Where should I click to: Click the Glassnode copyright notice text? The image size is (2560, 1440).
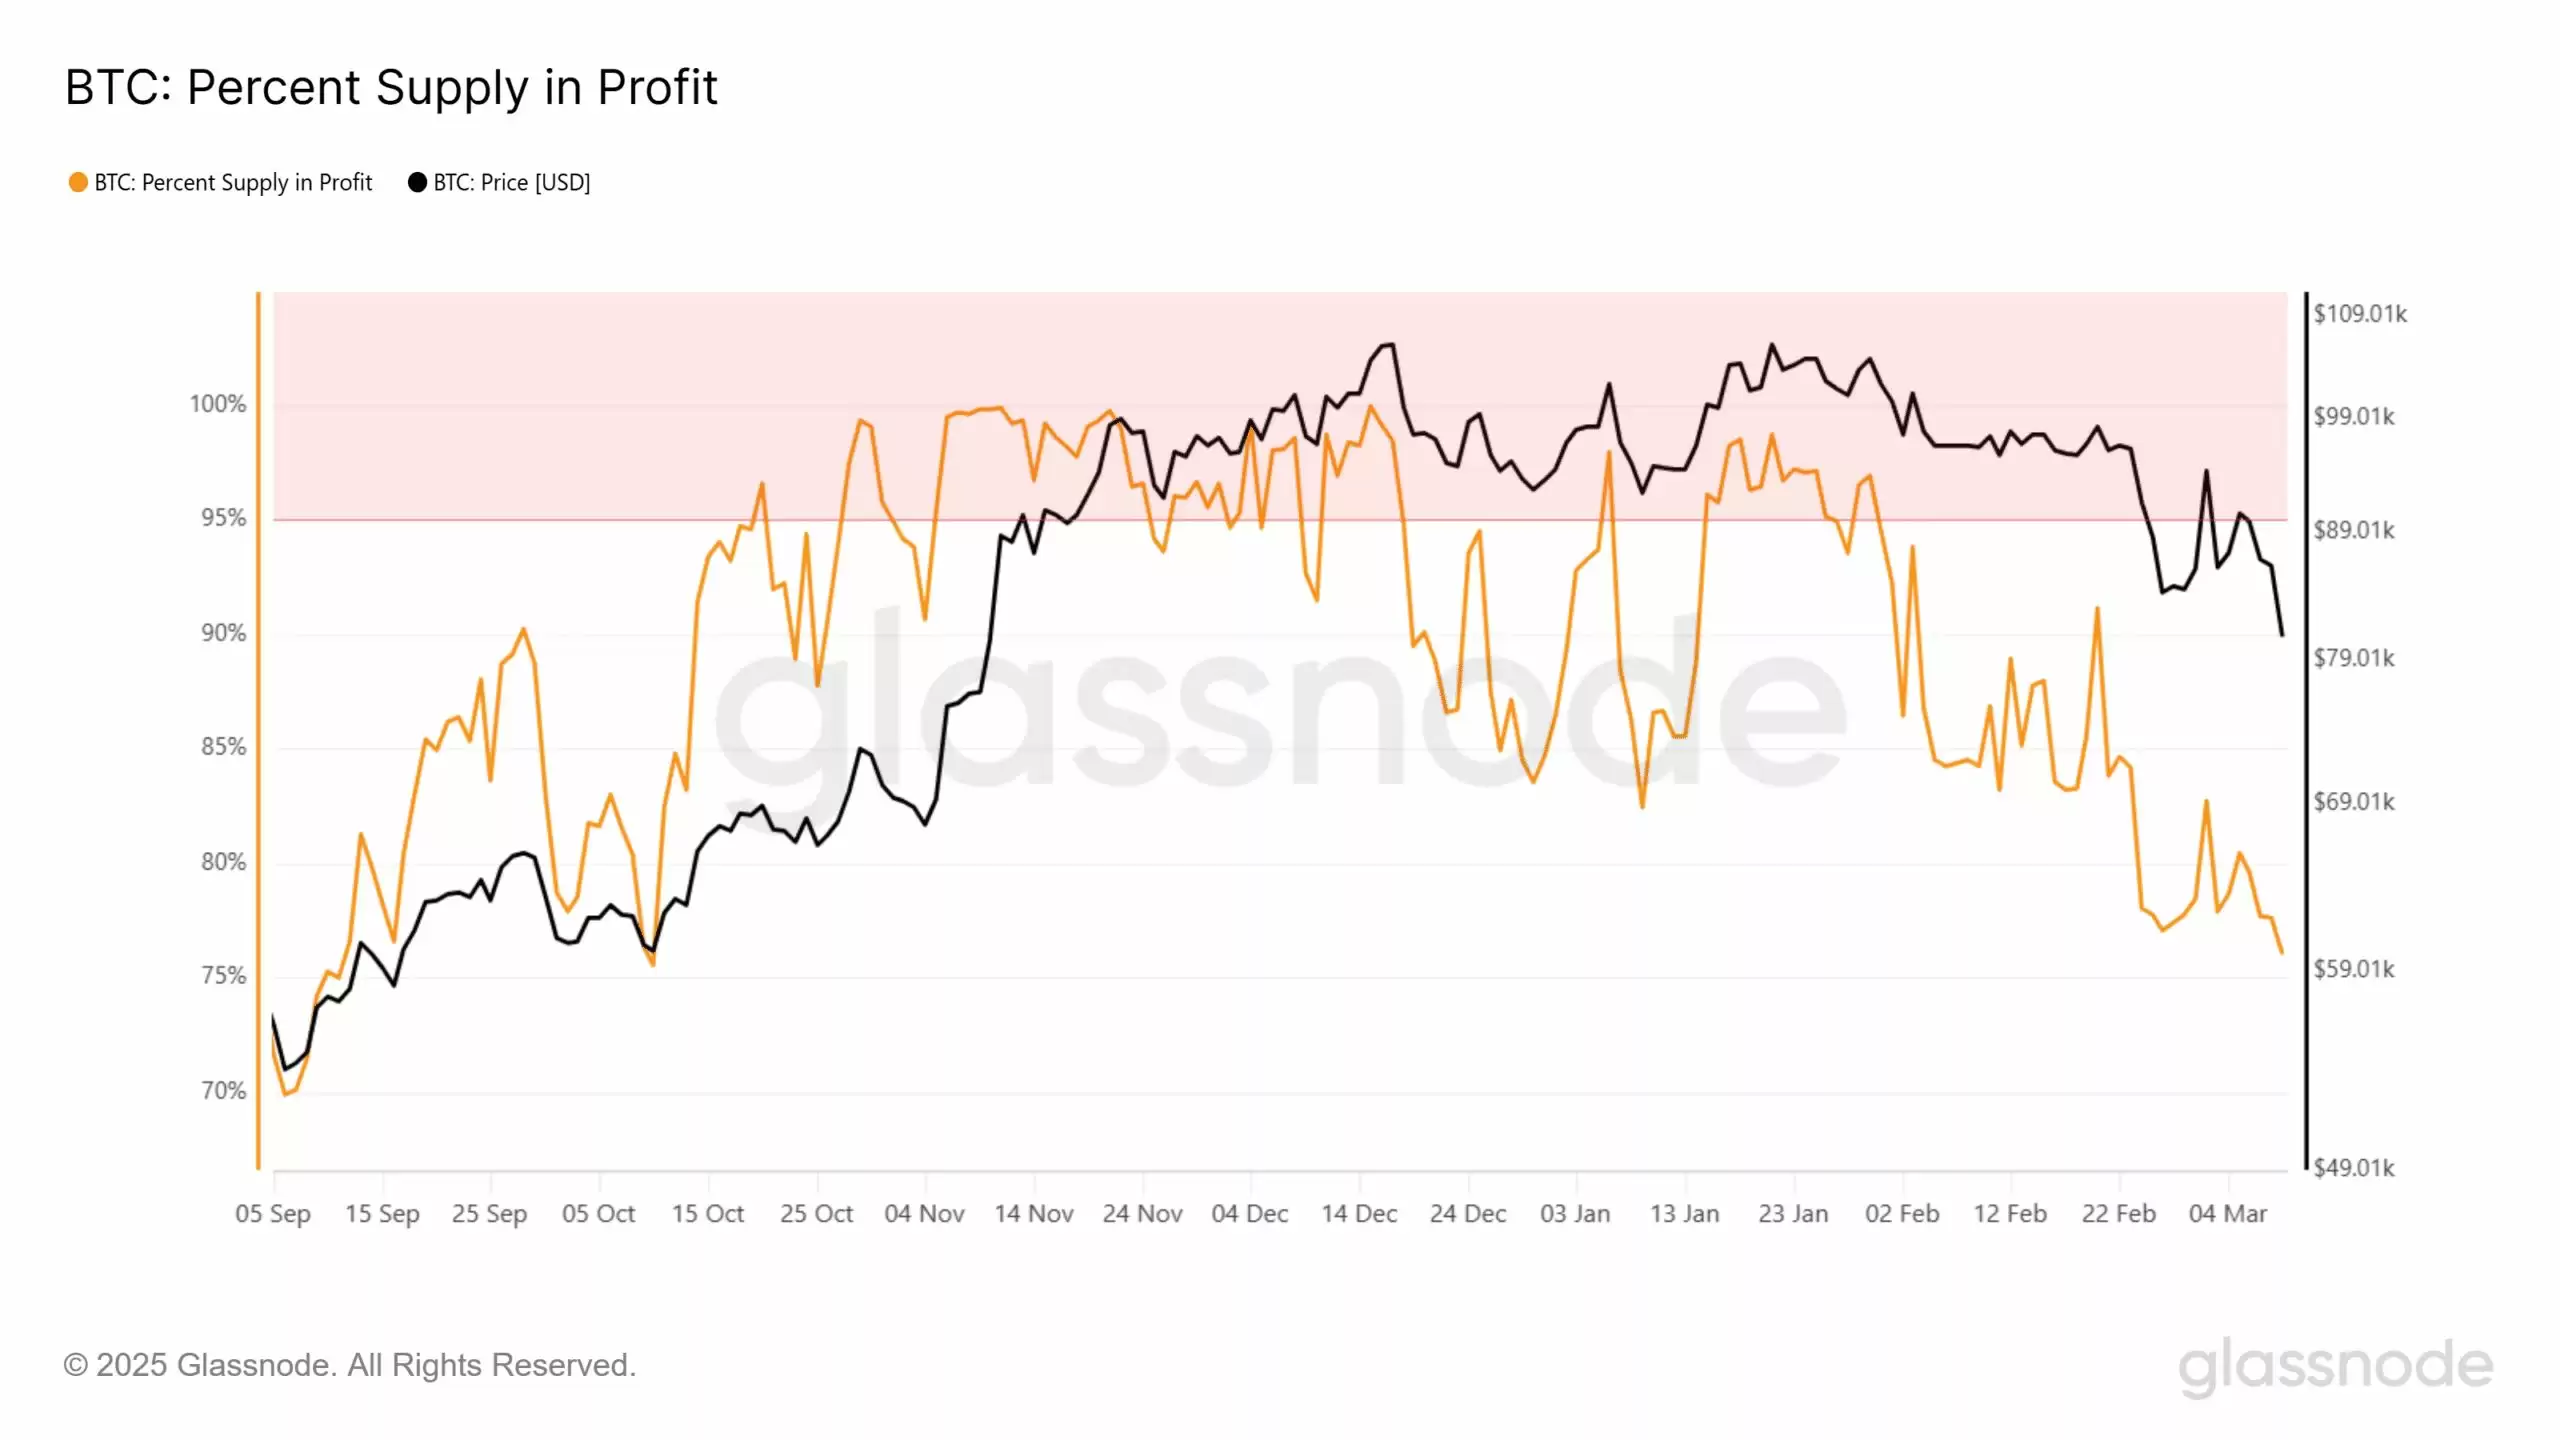click(x=350, y=1365)
